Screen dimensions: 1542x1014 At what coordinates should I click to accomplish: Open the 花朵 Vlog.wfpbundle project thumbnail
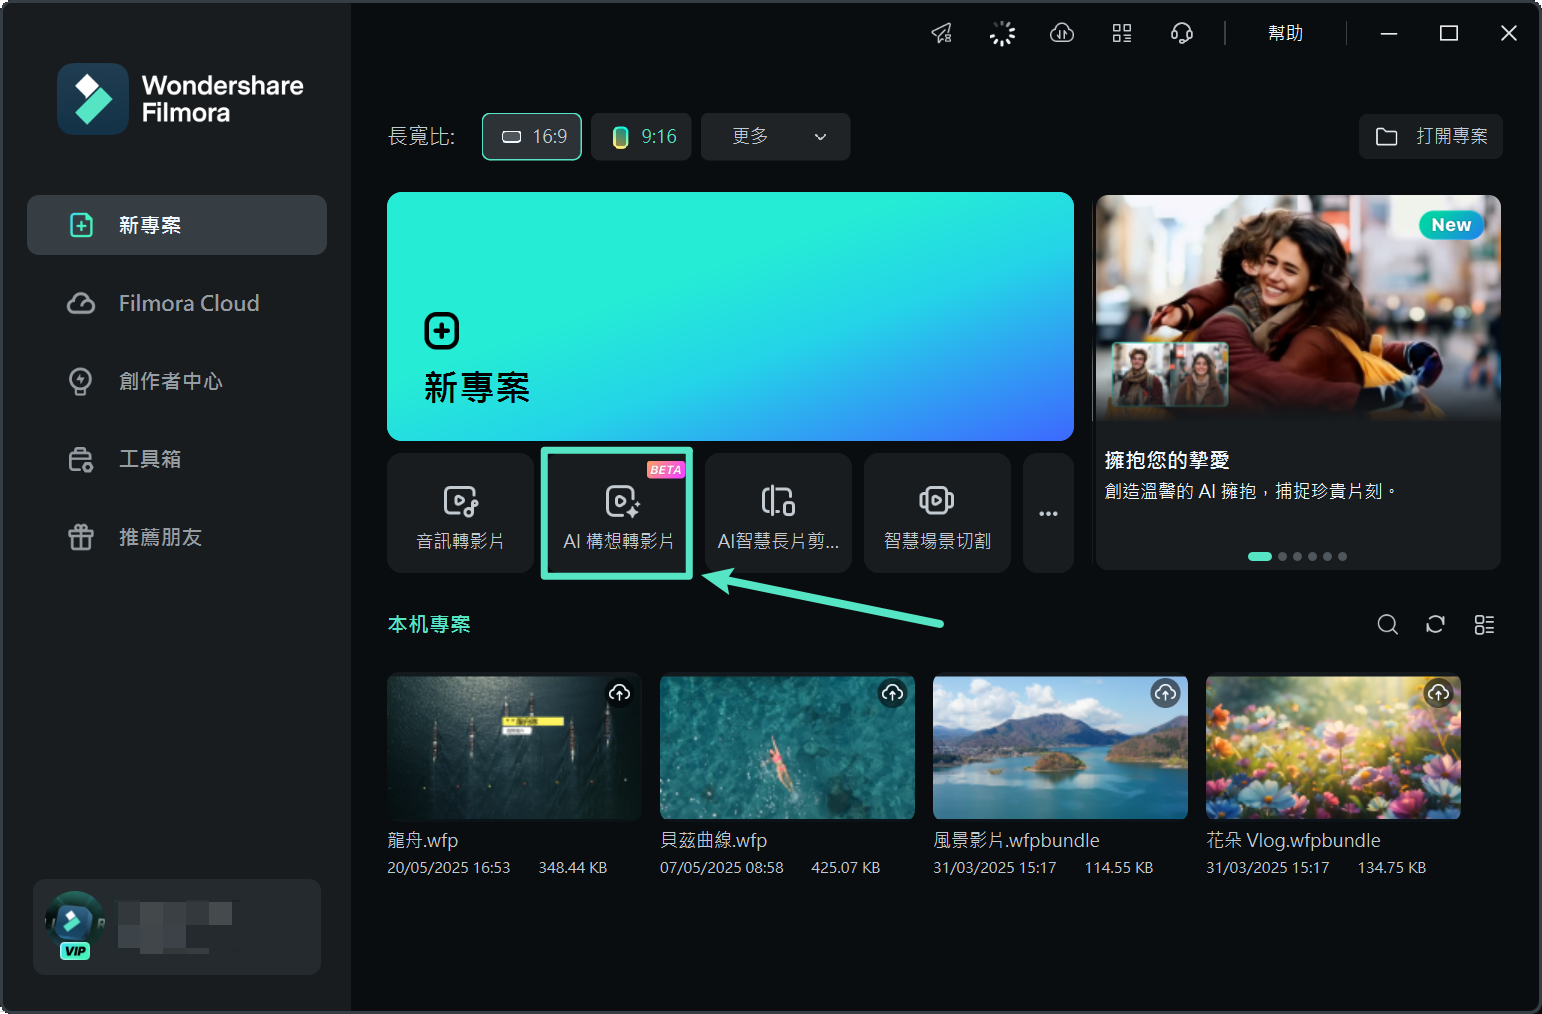[1333, 747]
